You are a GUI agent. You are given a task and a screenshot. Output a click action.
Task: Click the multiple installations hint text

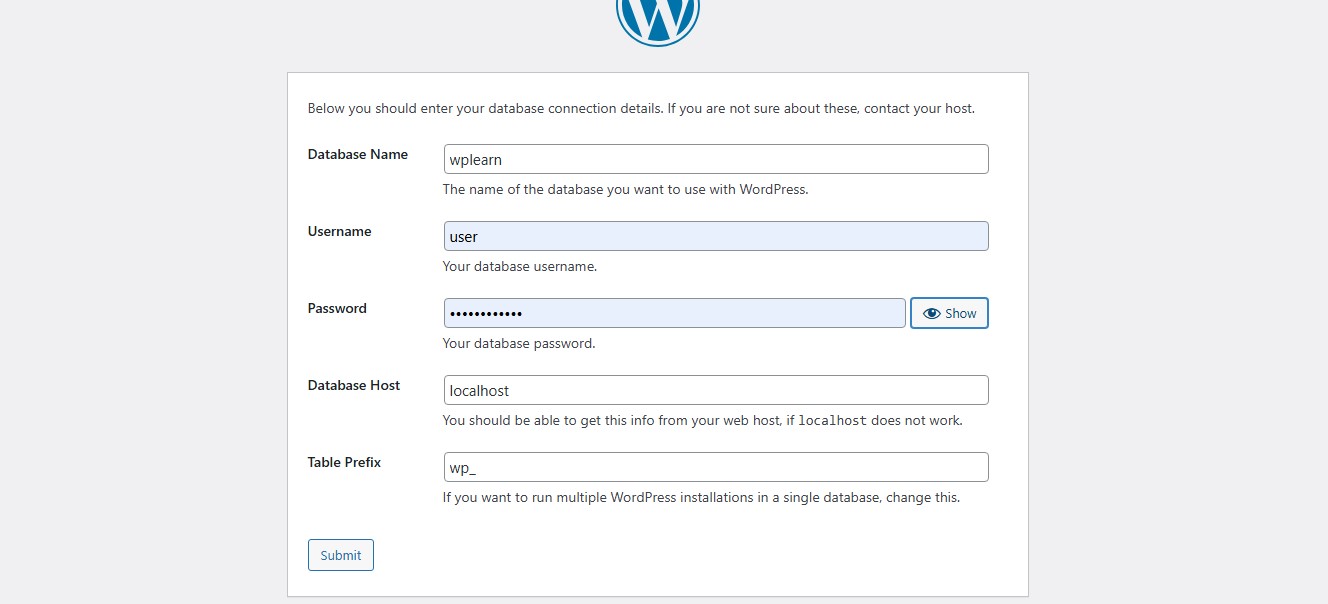(700, 497)
